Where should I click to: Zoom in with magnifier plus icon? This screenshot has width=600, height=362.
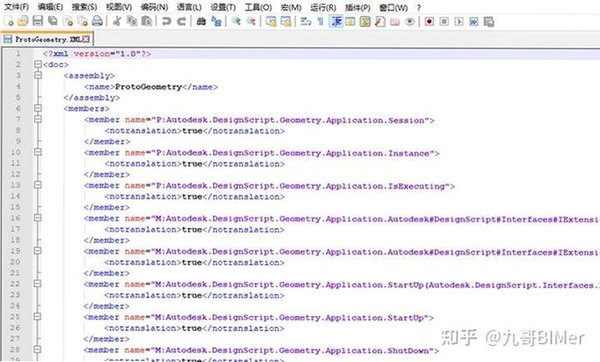(x=236, y=21)
